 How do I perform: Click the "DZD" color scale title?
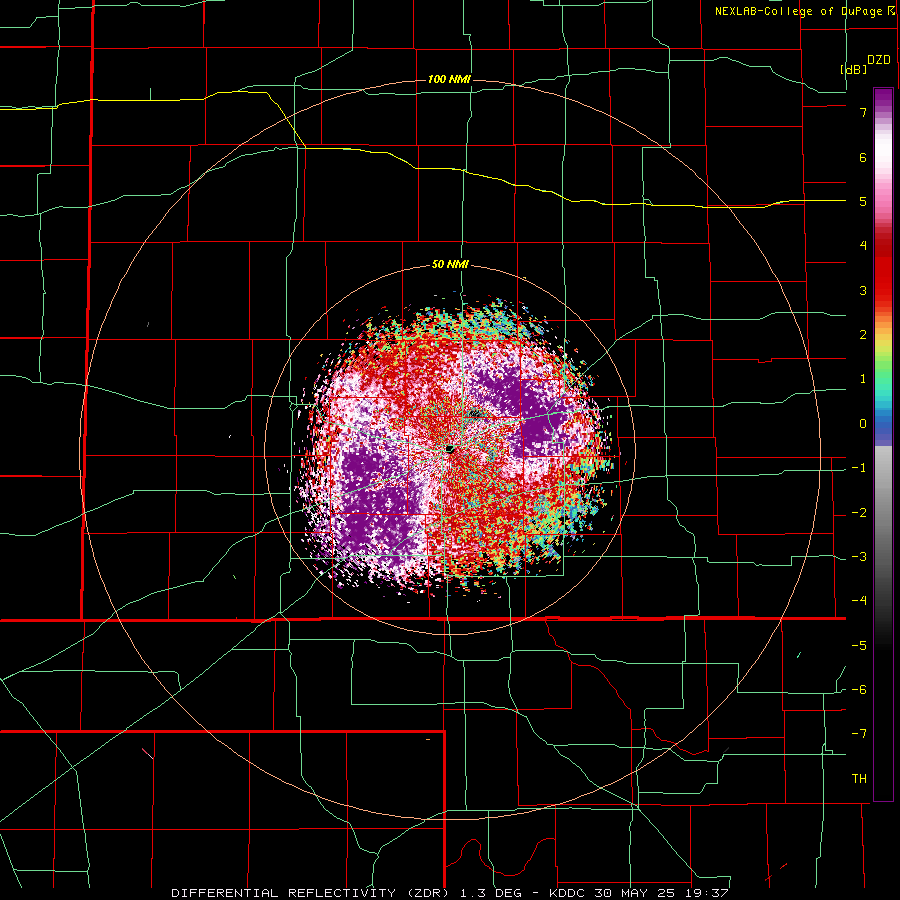coord(879,60)
